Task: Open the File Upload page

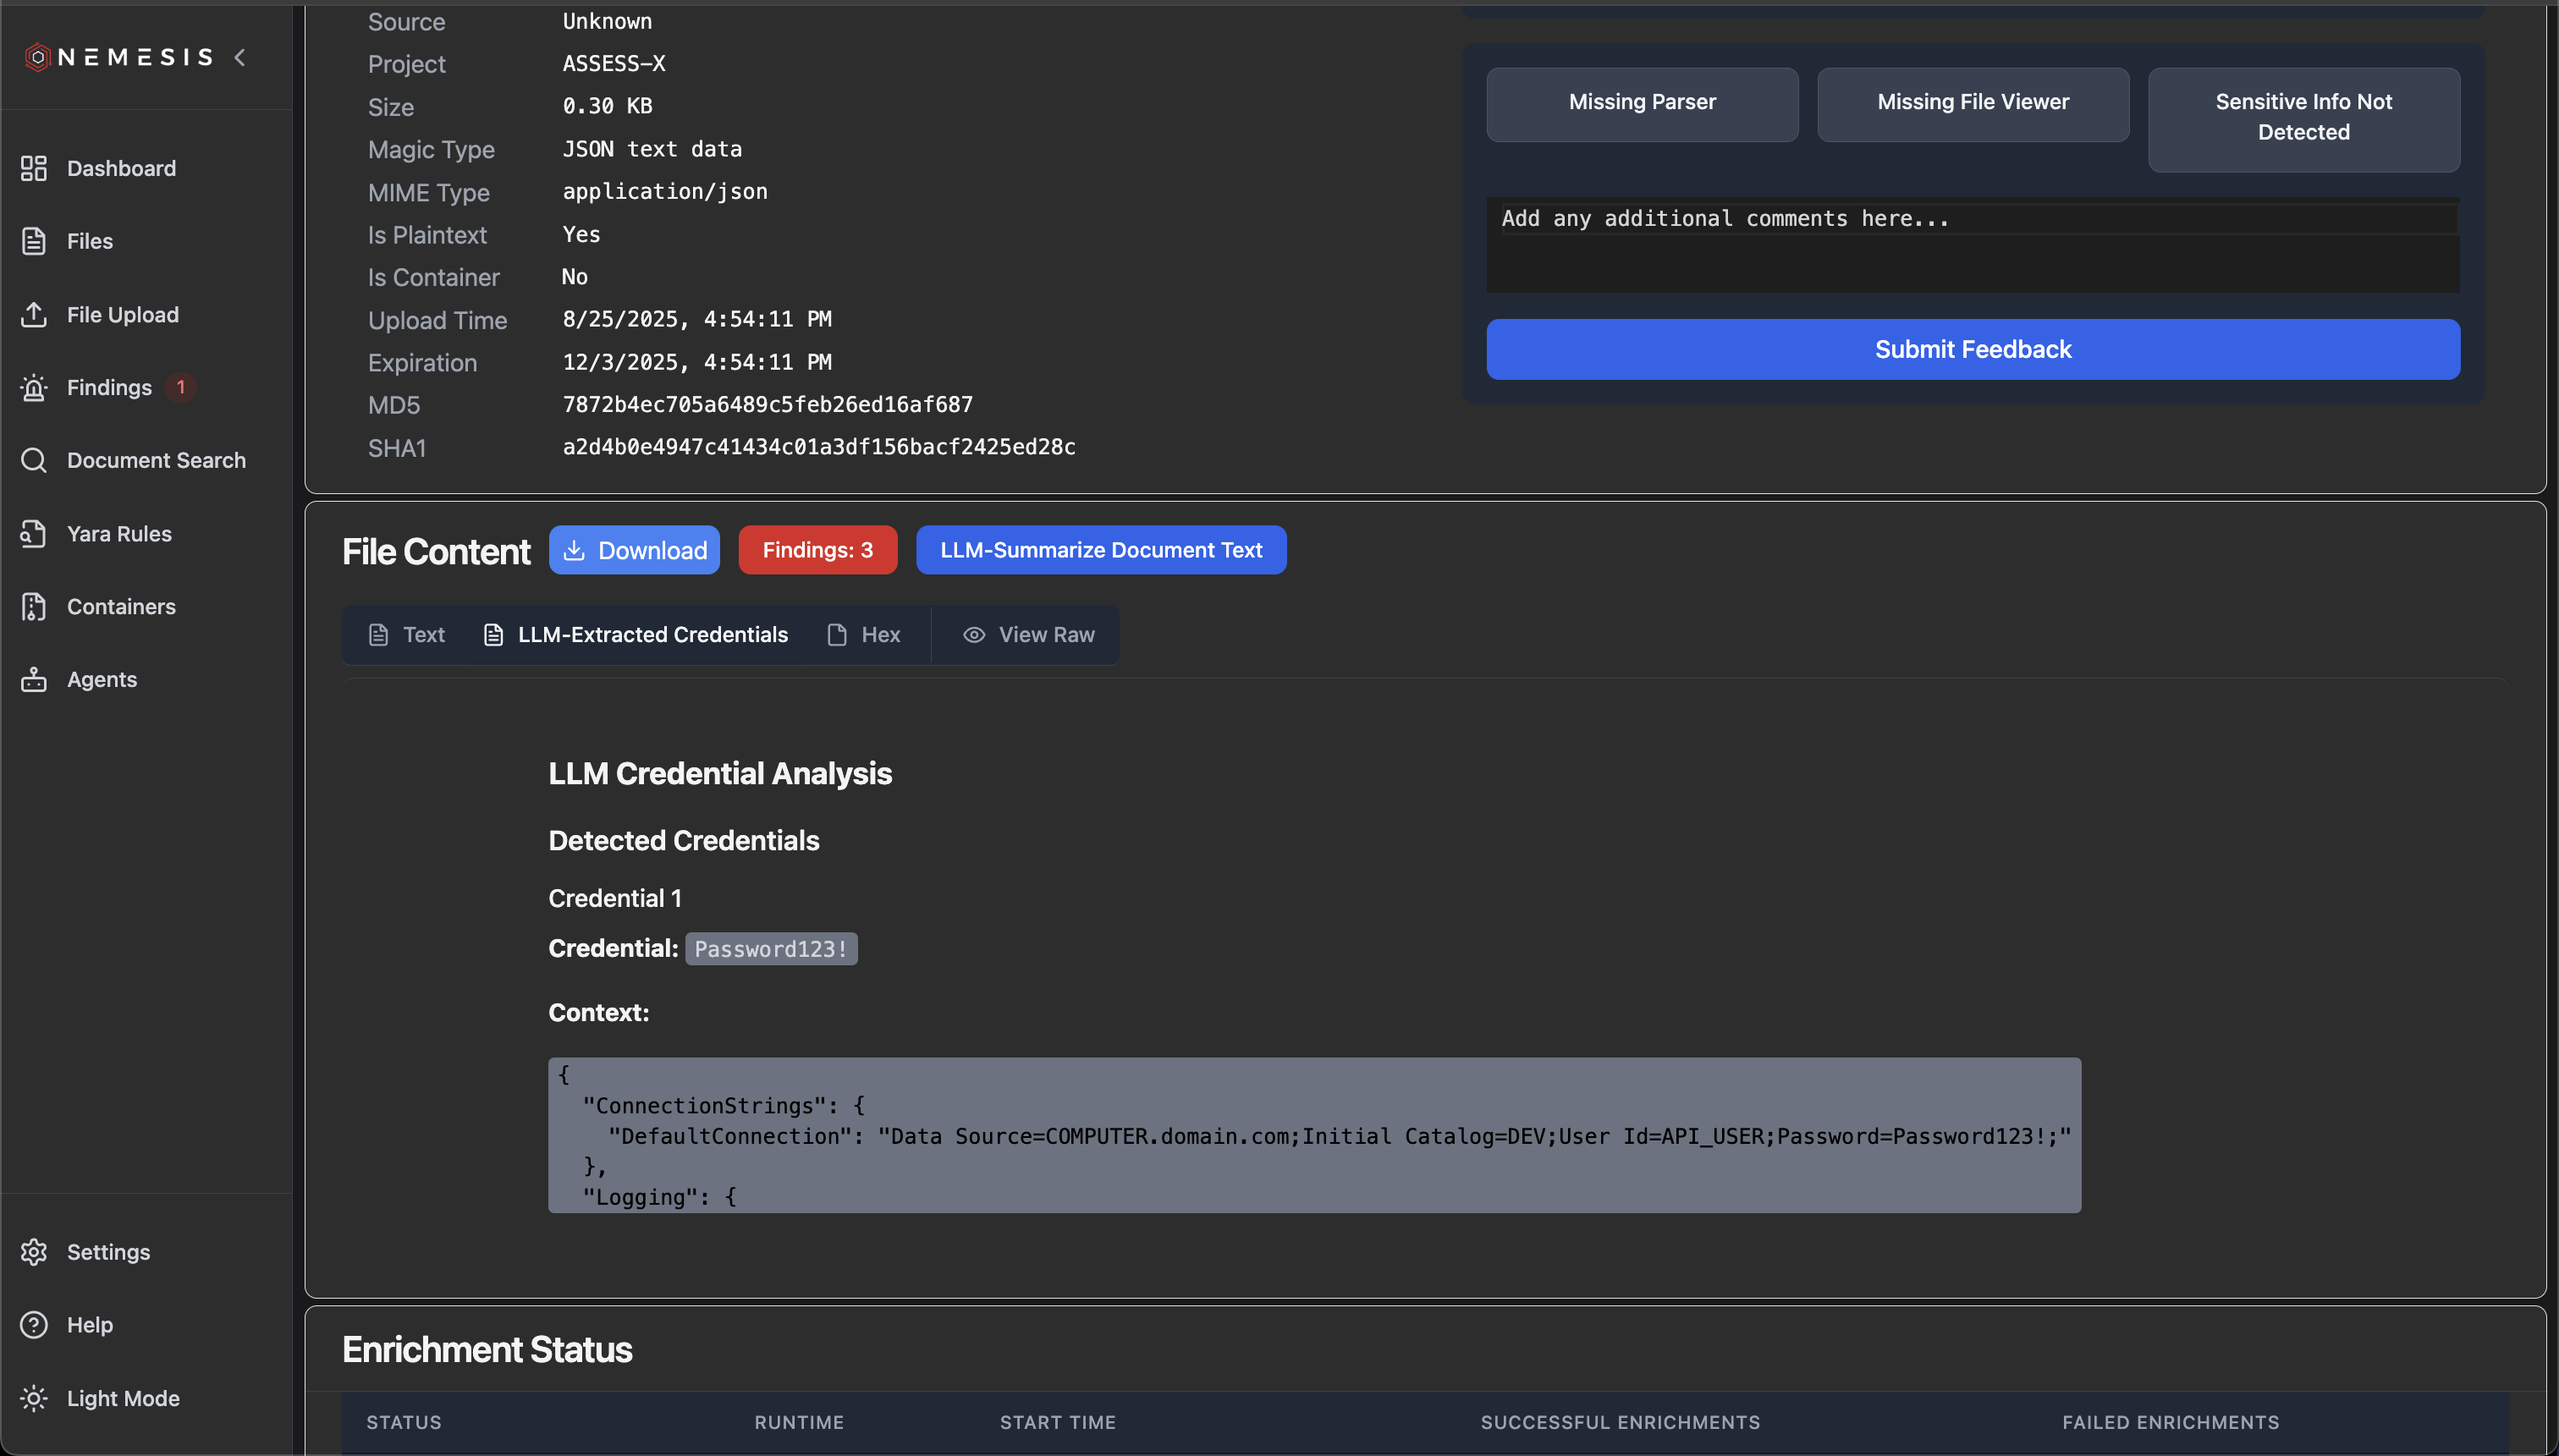Action: 124,314
